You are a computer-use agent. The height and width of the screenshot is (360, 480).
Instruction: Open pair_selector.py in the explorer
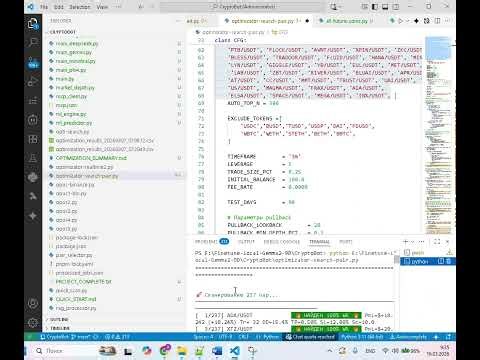(x=73, y=255)
